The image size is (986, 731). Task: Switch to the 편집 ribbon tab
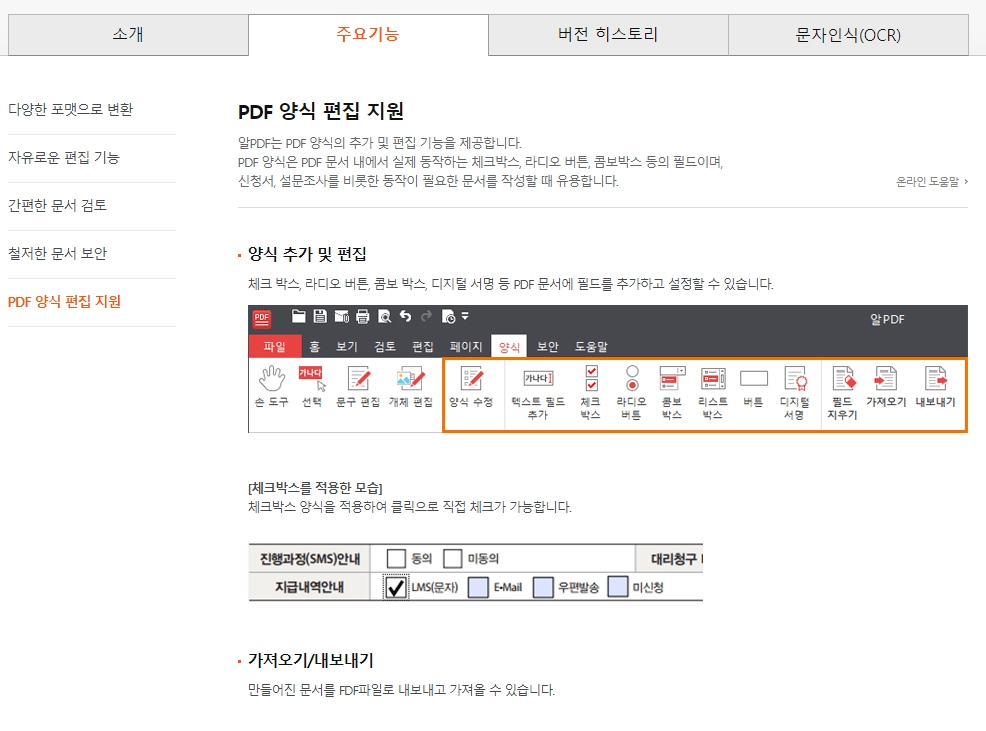(x=423, y=347)
